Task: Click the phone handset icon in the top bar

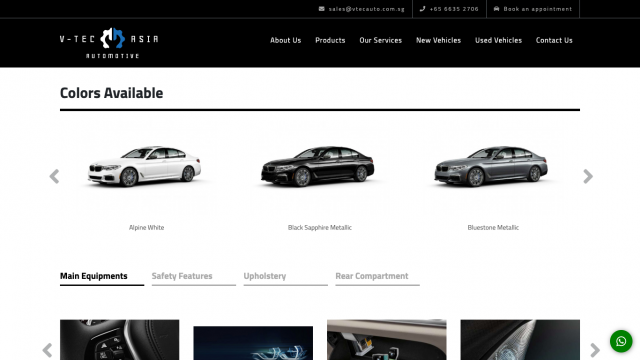Action: coord(422,9)
